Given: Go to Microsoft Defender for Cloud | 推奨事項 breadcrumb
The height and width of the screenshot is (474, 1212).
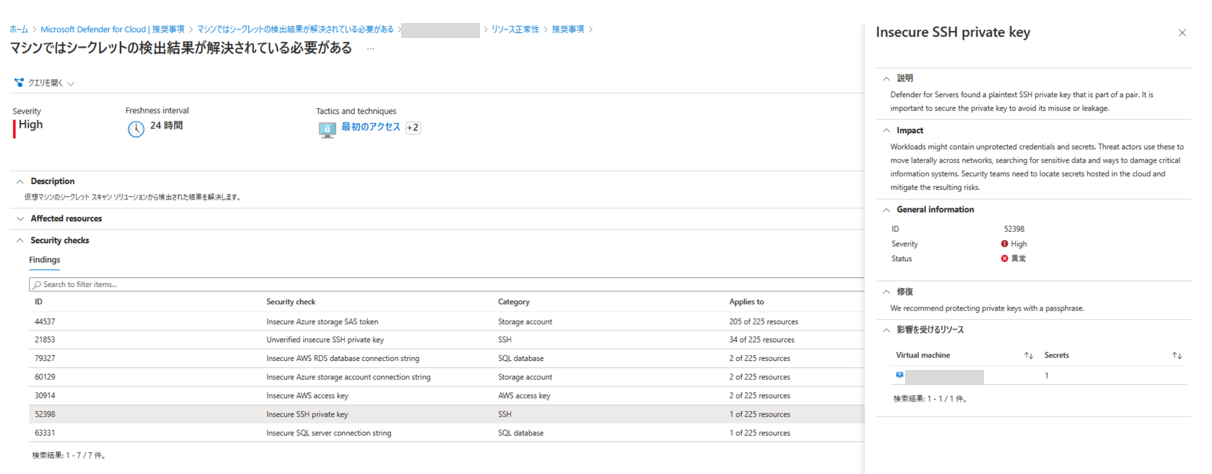Looking at the screenshot, I should coord(112,30).
